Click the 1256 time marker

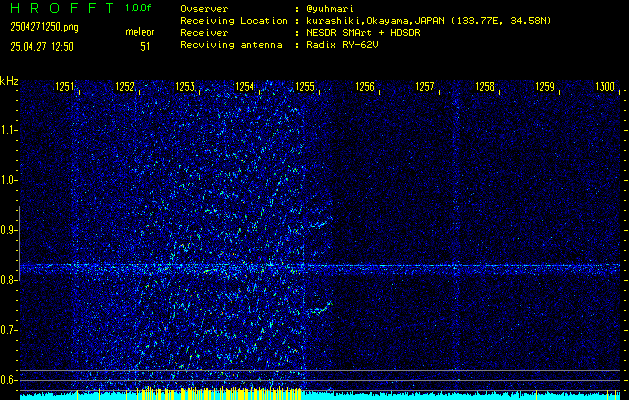365,87
